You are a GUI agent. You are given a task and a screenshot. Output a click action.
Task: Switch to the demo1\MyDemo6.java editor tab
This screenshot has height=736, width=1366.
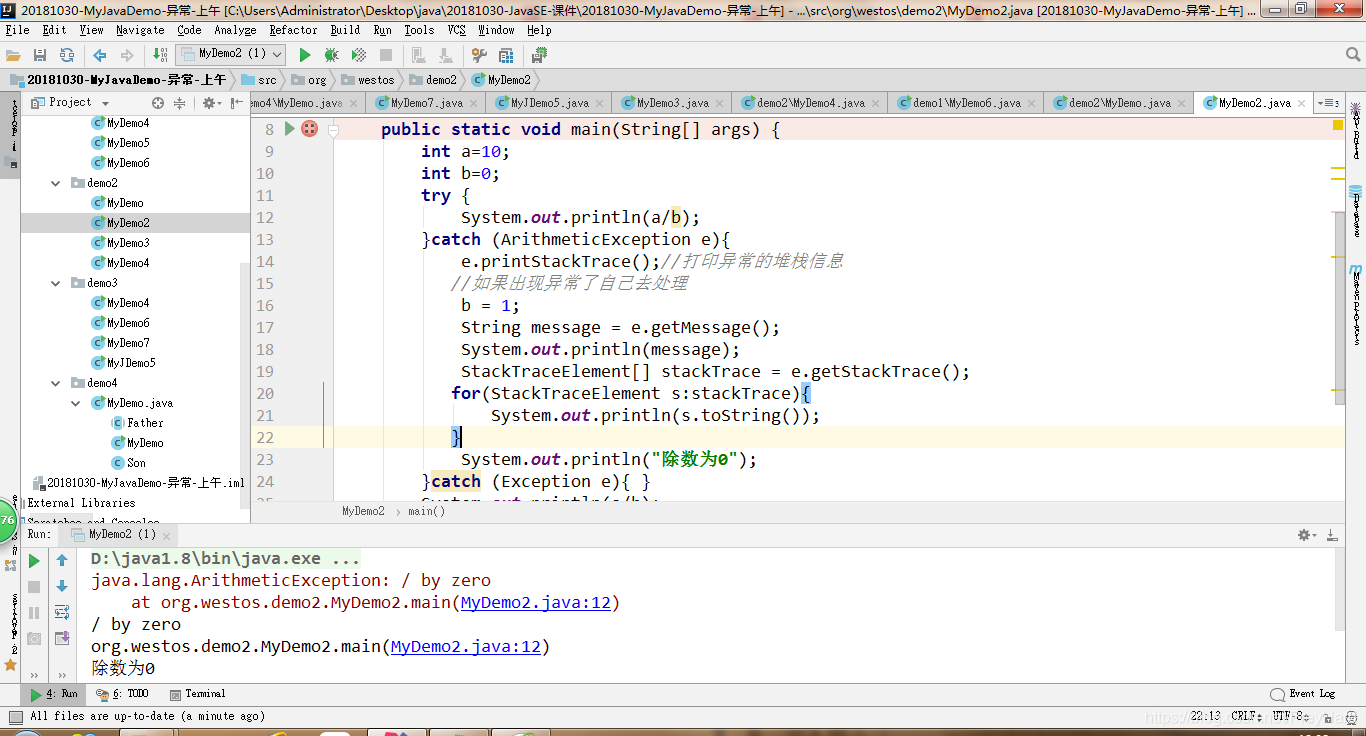tap(966, 103)
